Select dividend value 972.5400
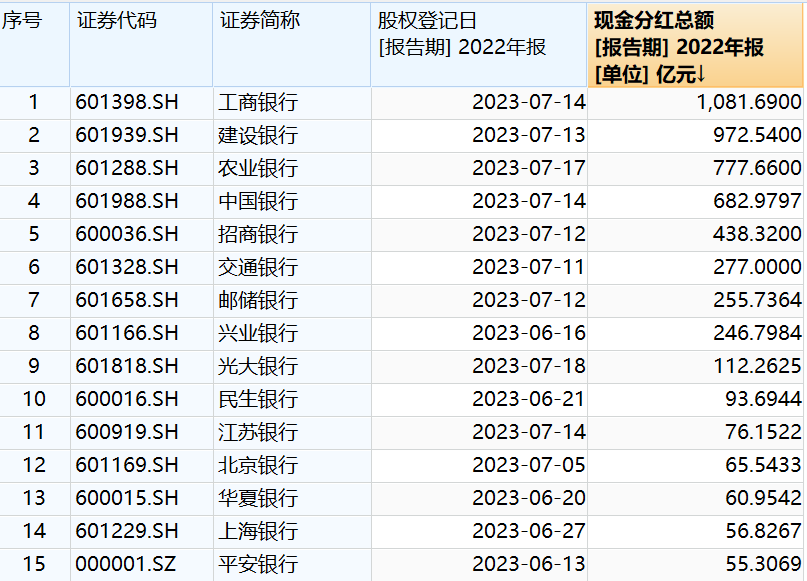Viewport: 807px width, 581px height. click(757, 135)
